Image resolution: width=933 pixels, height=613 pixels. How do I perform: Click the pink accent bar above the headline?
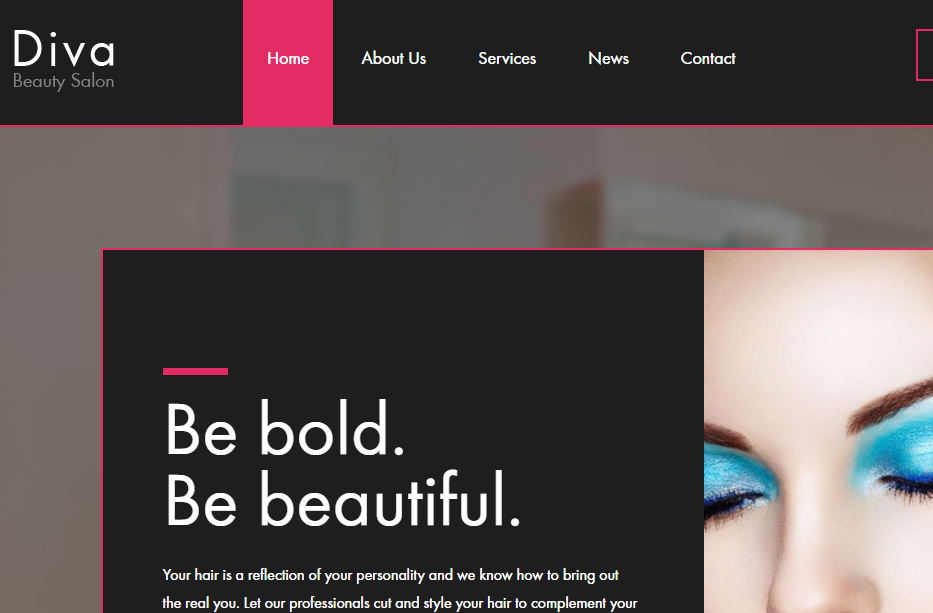[x=195, y=371]
